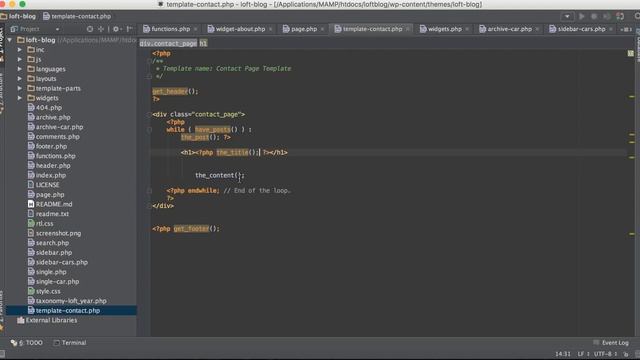Click the search magnifier icon top right
Screen dimensions: 640x360
(x=637, y=16)
